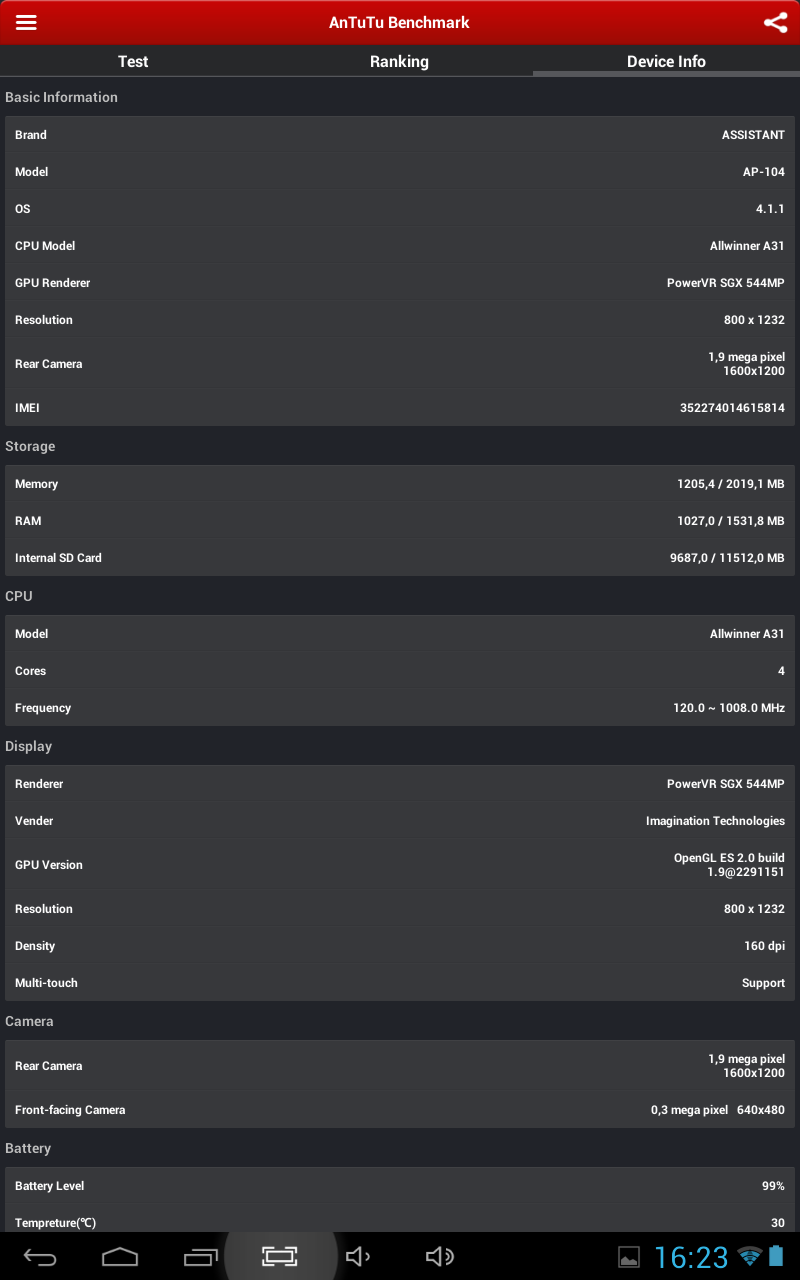Tap the CPU Frequency row
The width and height of the screenshot is (800, 1280).
(x=400, y=708)
